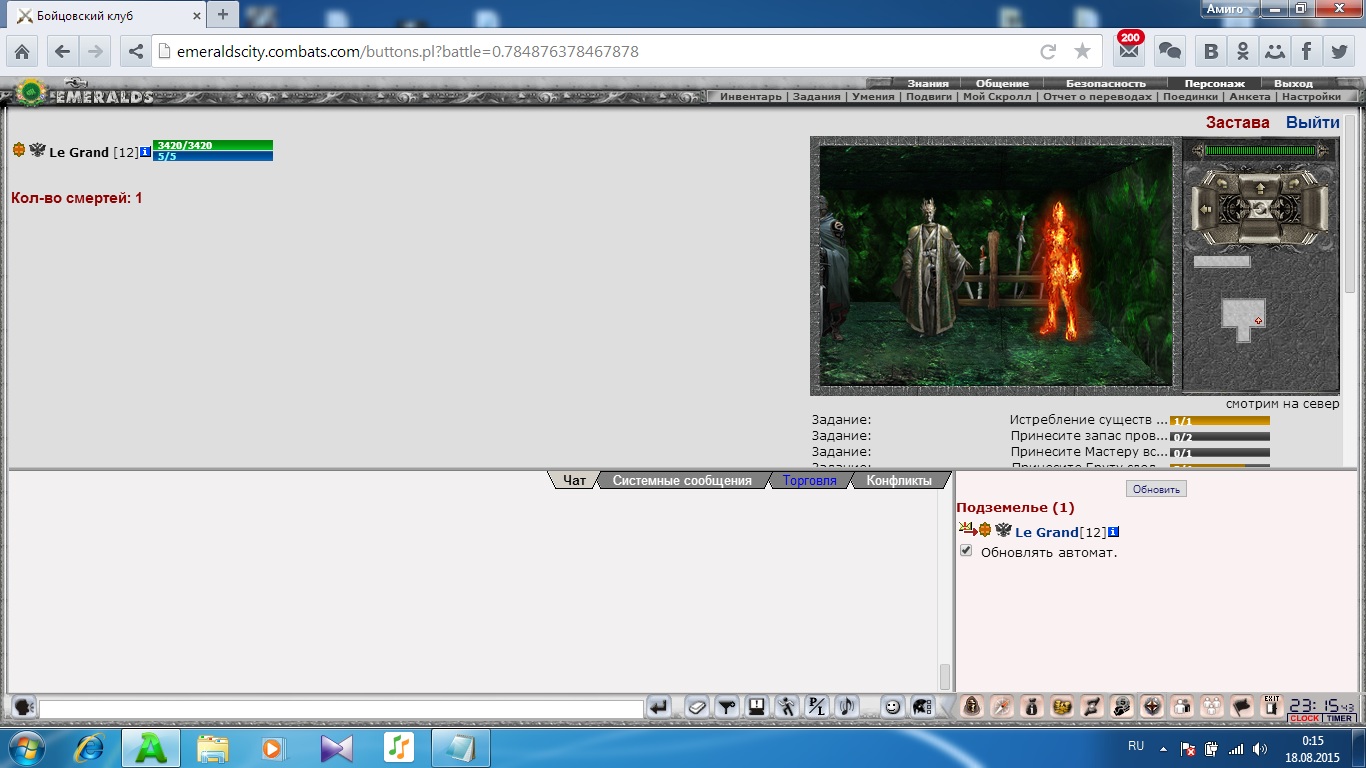Image resolution: width=1366 pixels, height=768 pixels.
Task: Open Le Grand info icon in player list
Action: coord(1114,532)
